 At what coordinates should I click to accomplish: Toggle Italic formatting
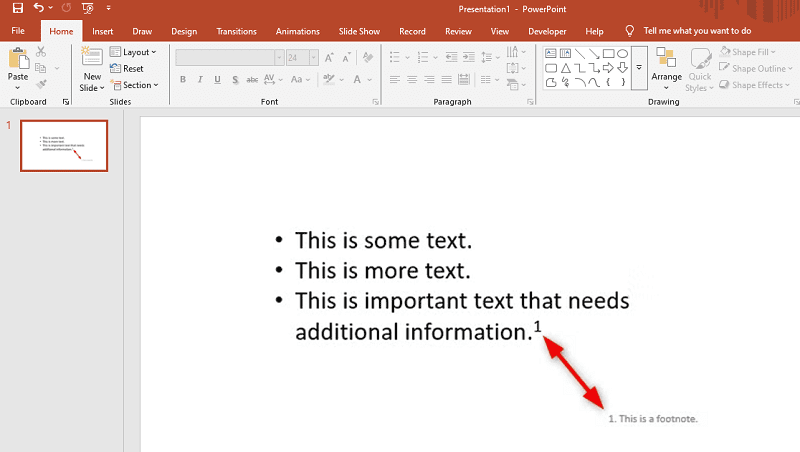pyautogui.click(x=200, y=80)
